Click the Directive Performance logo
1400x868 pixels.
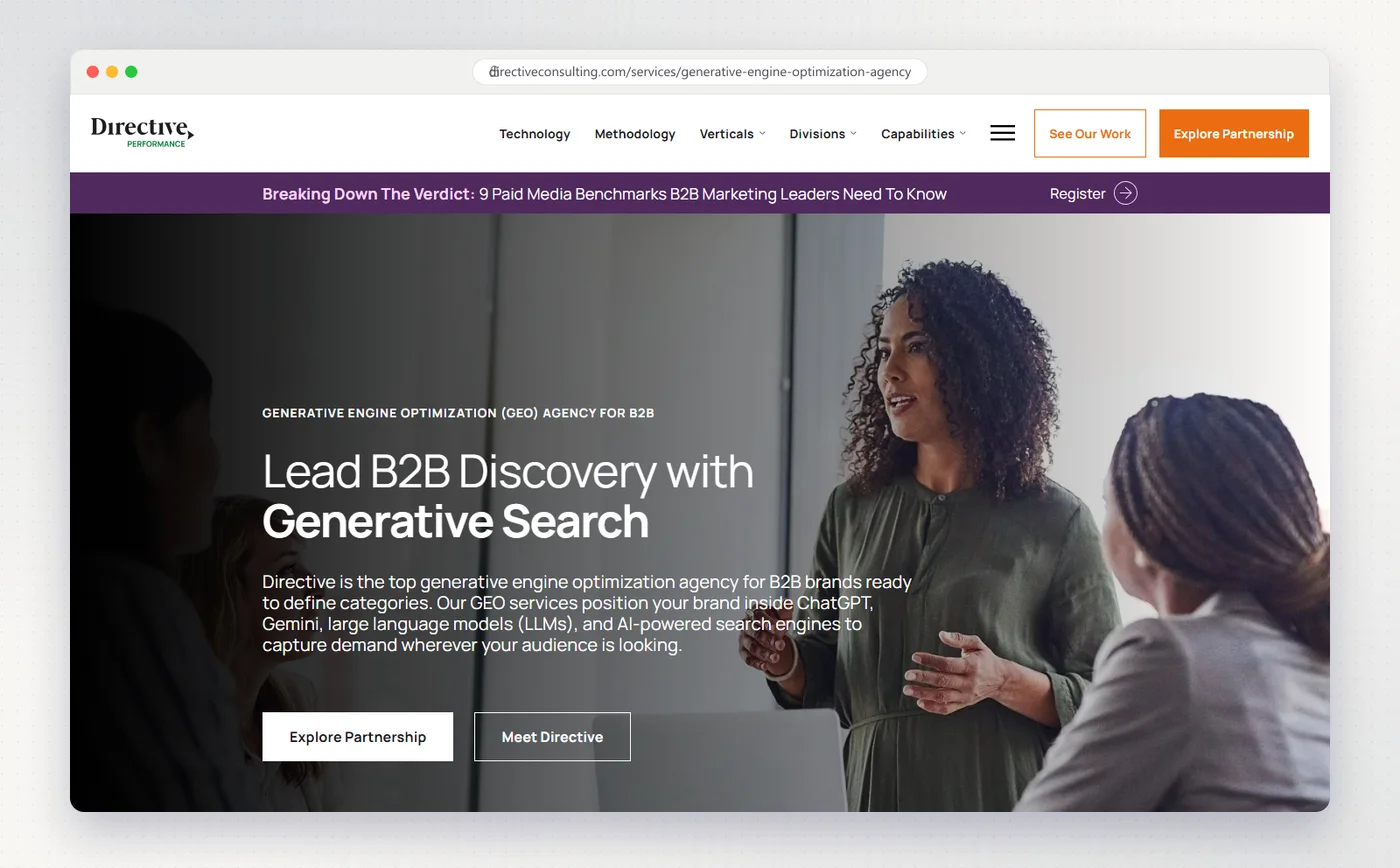click(142, 132)
